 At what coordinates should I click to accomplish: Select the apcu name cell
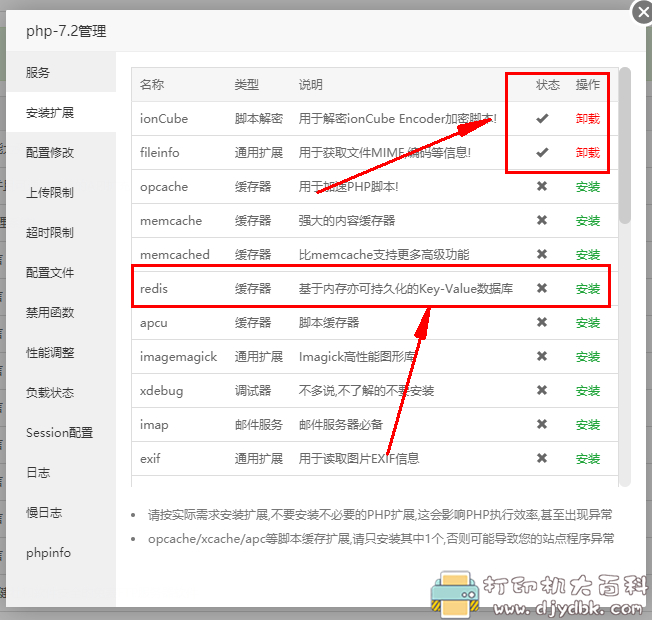point(153,323)
